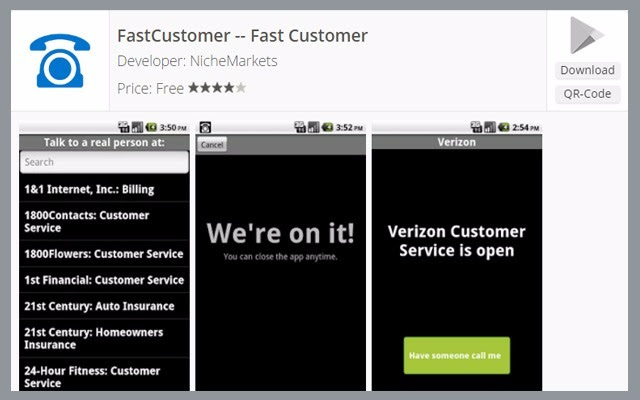640x400 pixels.
Task: Open the QR-Code button
Action: point(587,94)
